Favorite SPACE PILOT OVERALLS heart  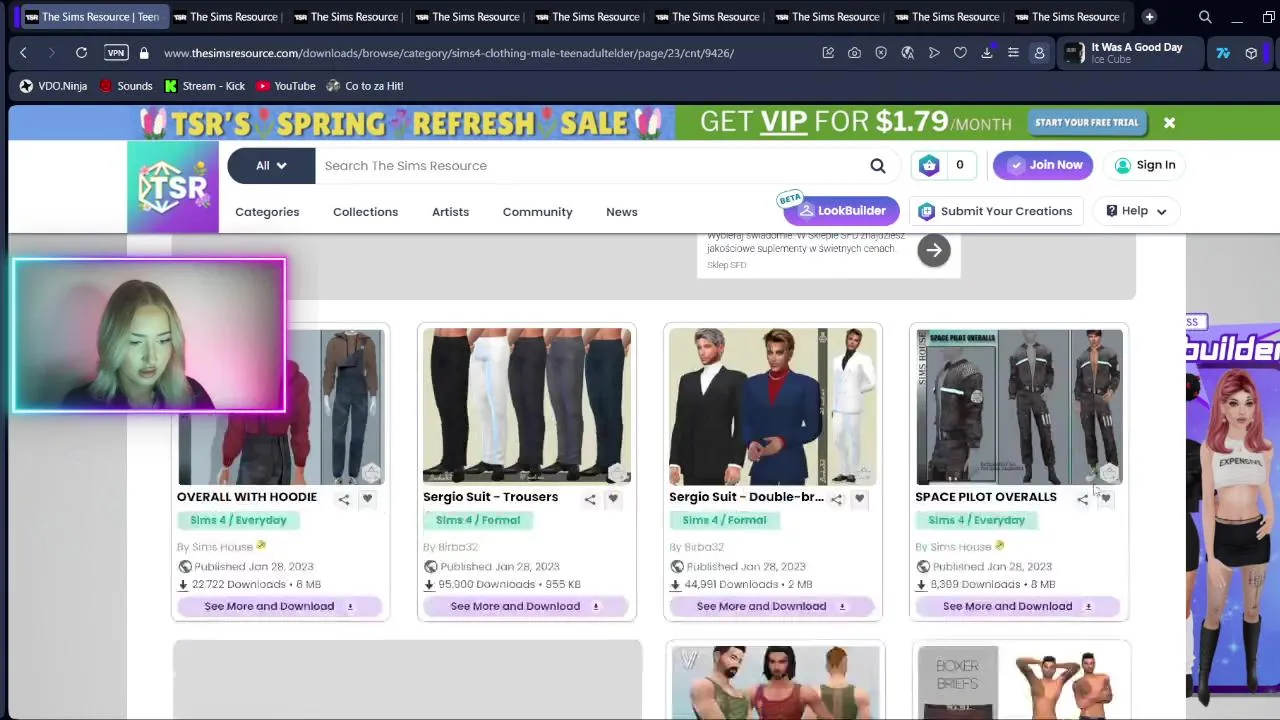point(1105,498)
